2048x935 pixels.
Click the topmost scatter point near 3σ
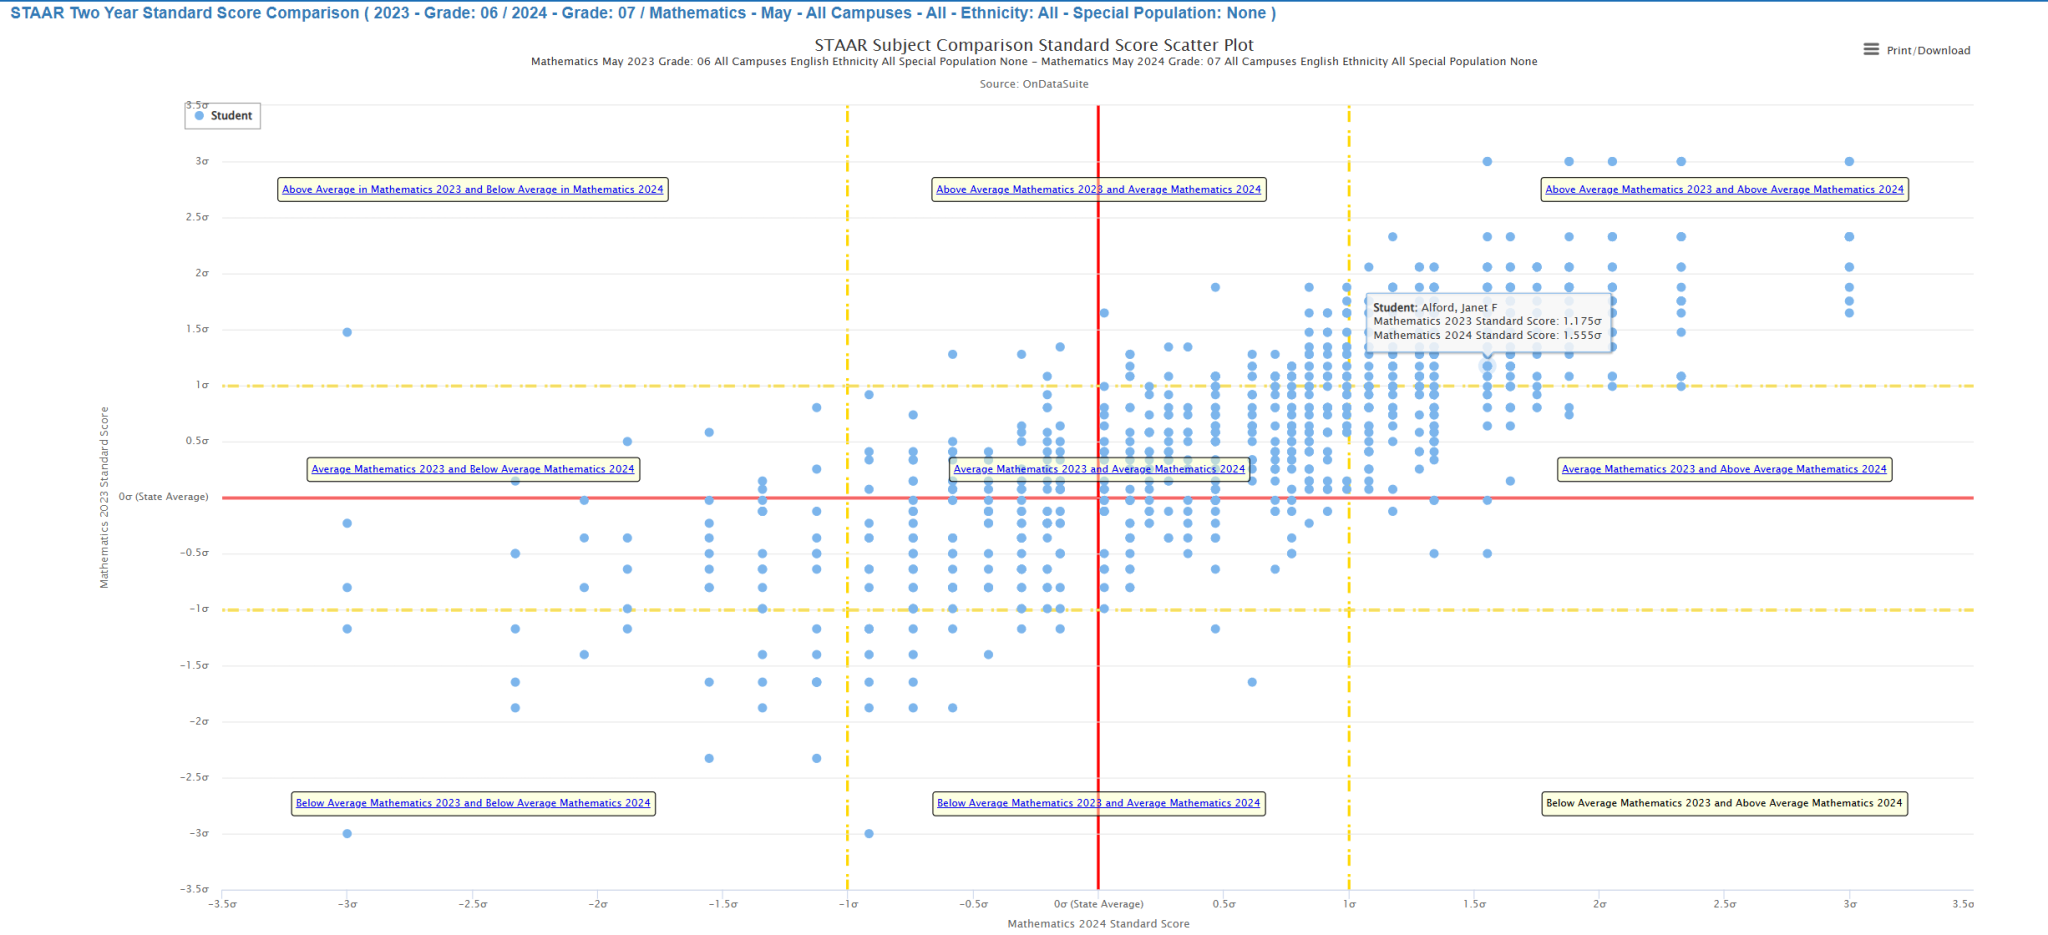(x=1486, y=160)
